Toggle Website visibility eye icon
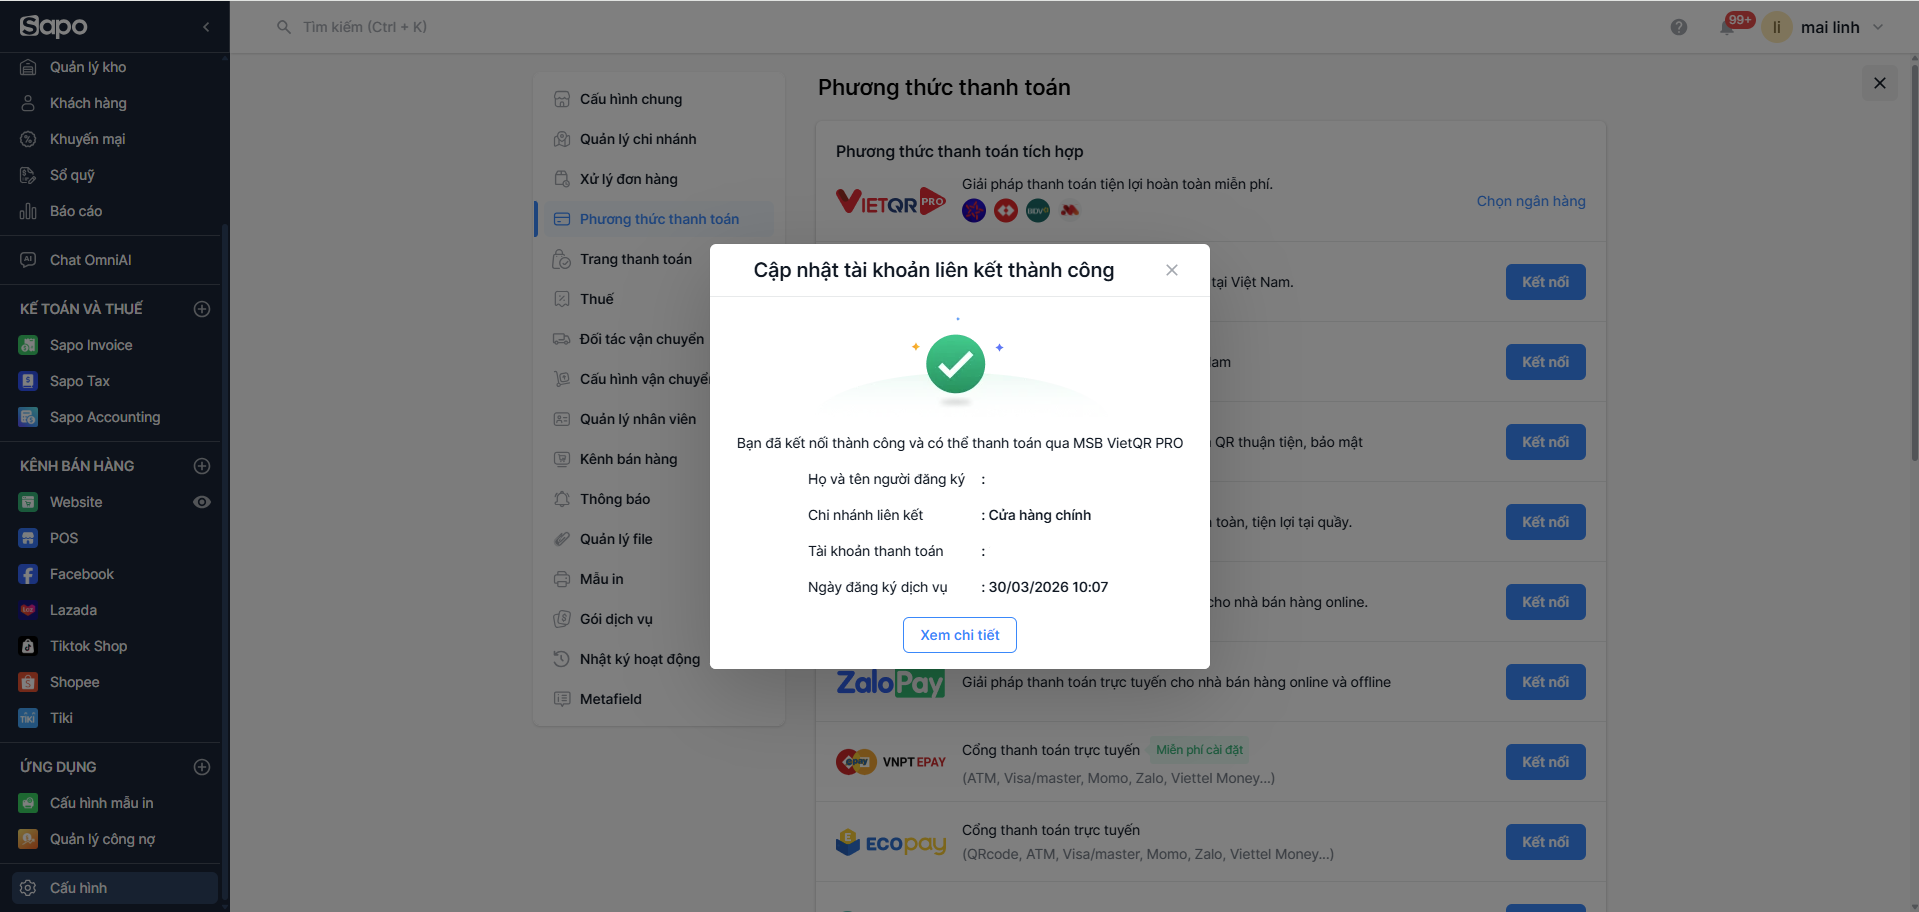1919x912 pixels. pyautogui.click(x=201, y=502)
